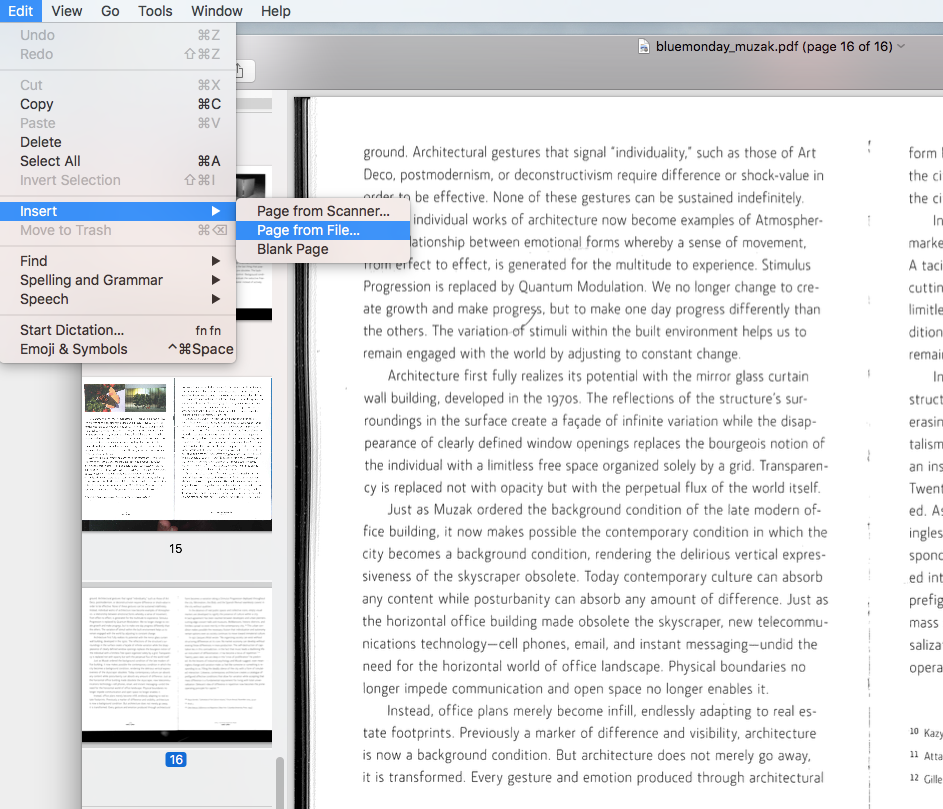943x809 pixels.
Task: Choose Select All in the Edit menu
Action: coord(118,161)
